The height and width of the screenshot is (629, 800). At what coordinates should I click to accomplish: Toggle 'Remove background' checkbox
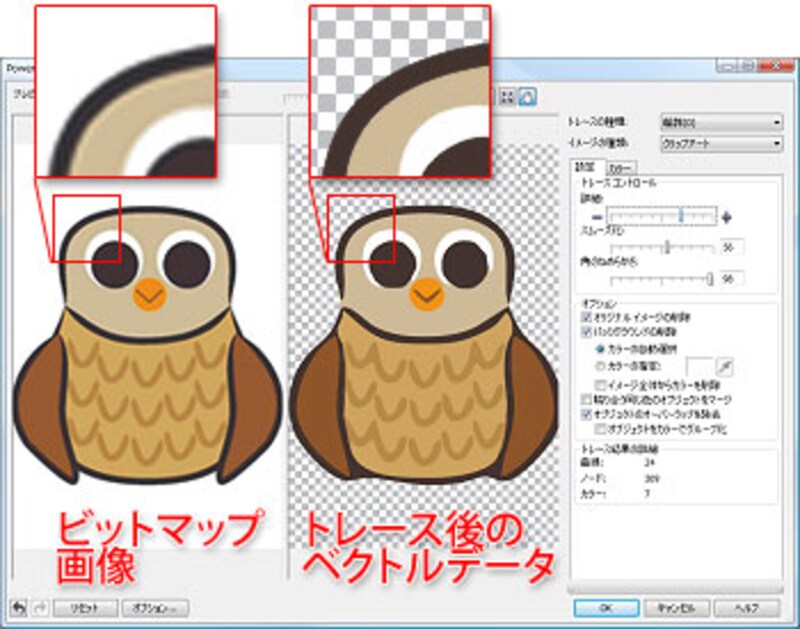pyautogui.click(x=587, y=331)
